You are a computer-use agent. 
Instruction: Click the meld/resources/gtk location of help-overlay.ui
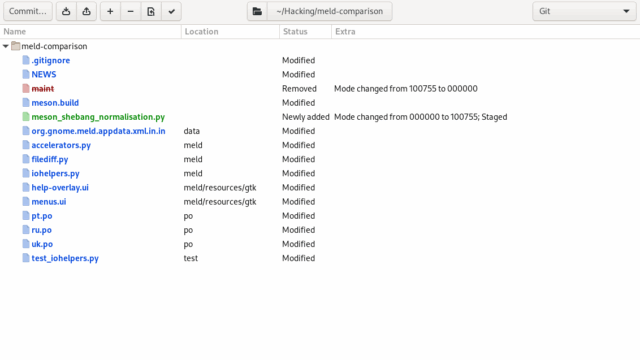[x=220, y=187]
